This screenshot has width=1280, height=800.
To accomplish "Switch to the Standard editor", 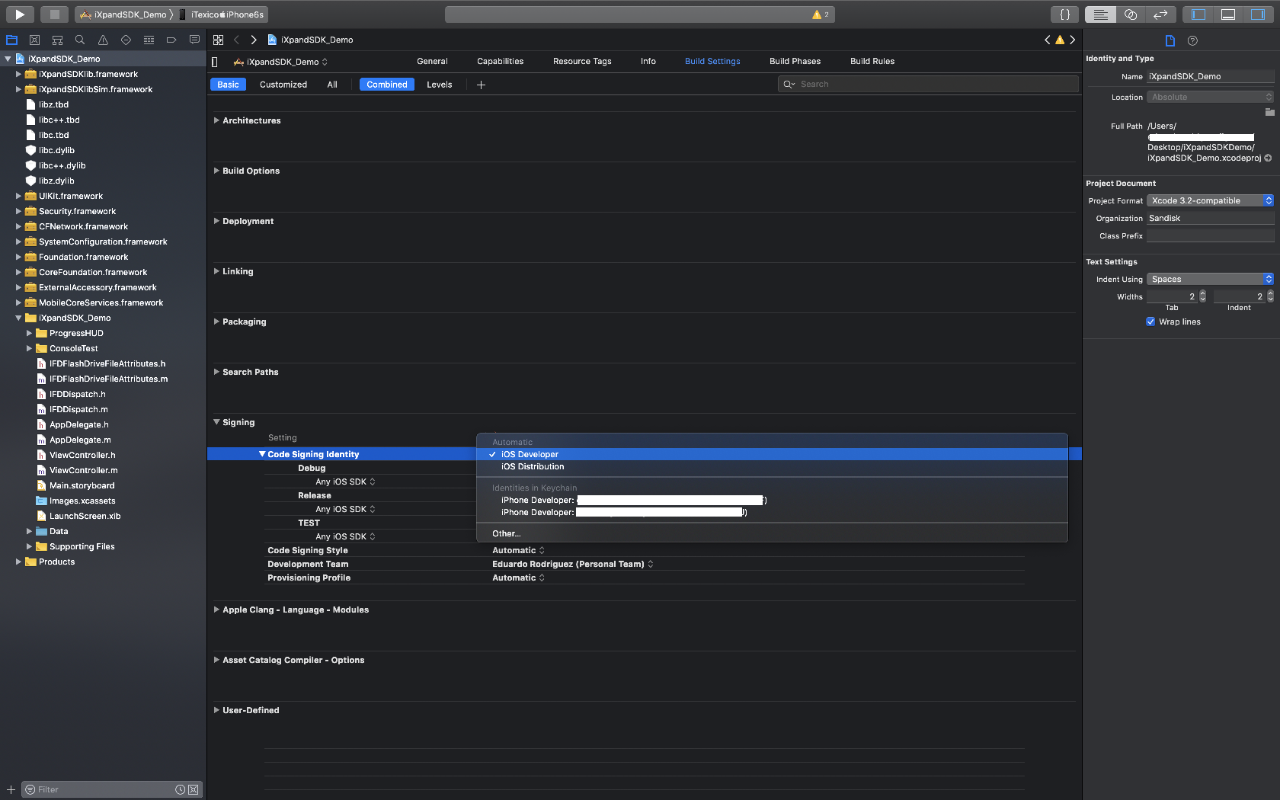I will click(x=1101, y=15).
